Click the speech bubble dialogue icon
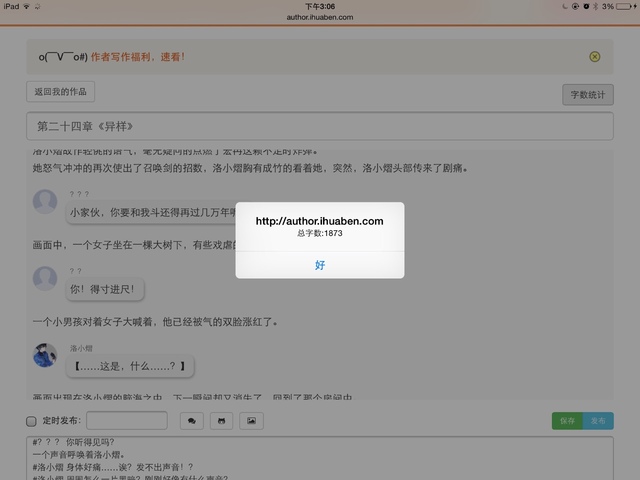 192,421
